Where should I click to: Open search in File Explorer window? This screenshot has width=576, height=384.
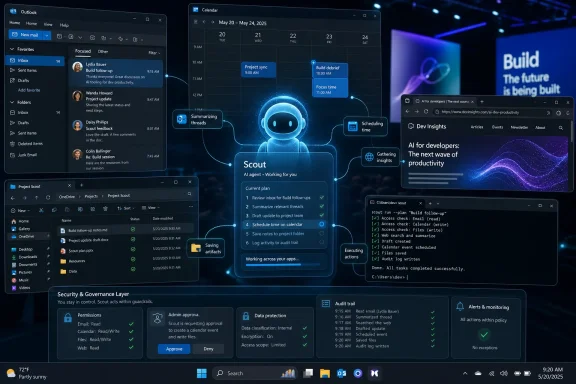(190, 194)
